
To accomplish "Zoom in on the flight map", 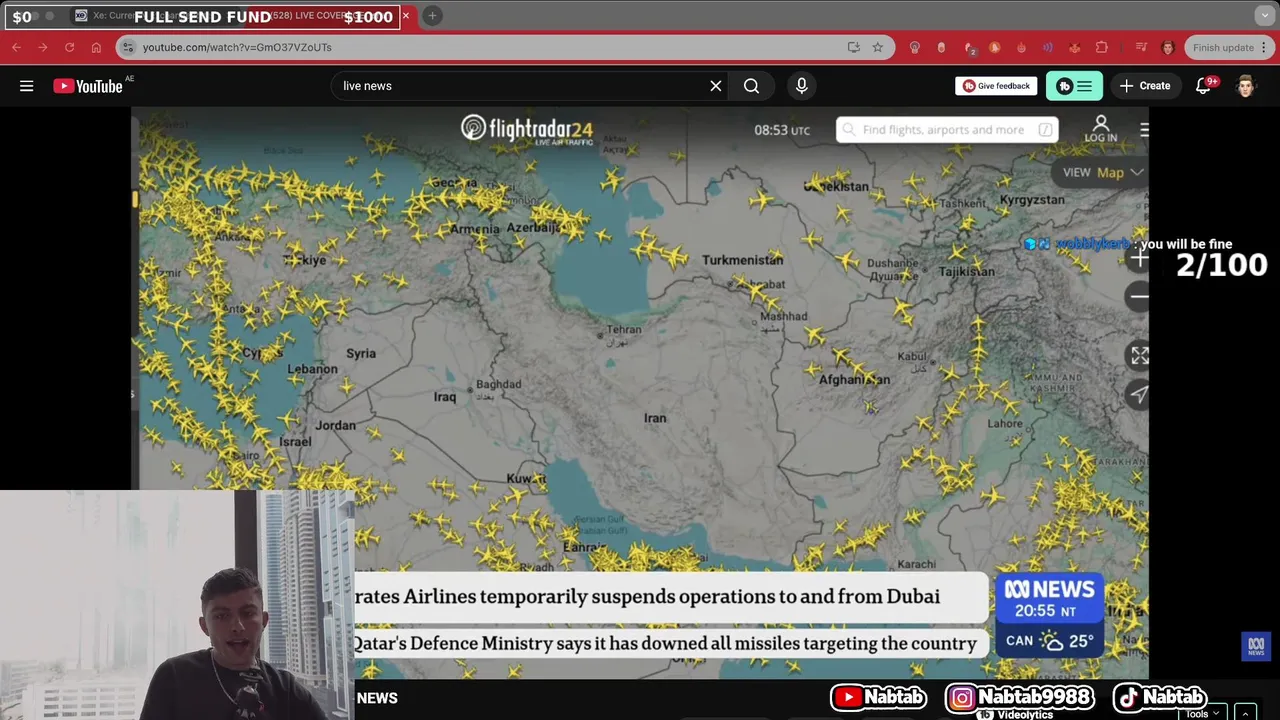I will [x=1138, y=258].
